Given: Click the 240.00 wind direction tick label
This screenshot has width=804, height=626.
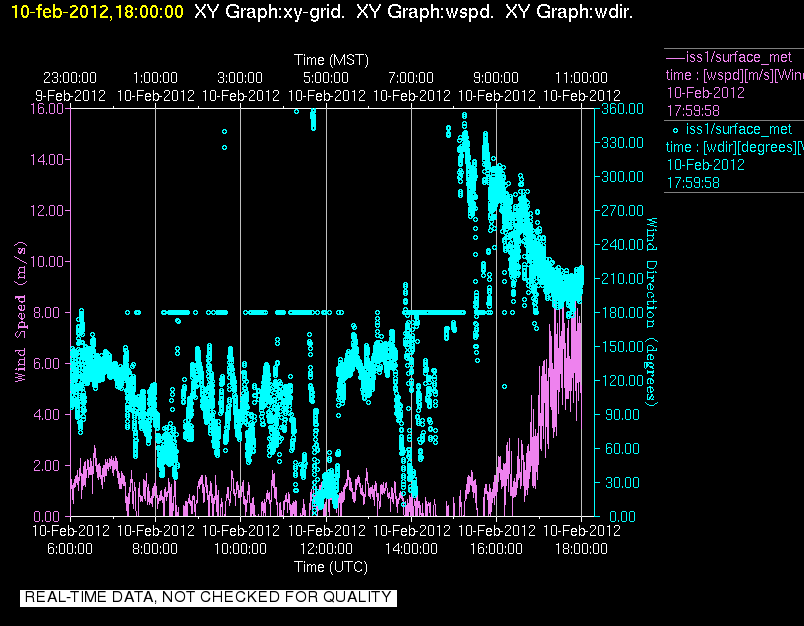Looking at the screenshot, I should [x=622, y=245].
